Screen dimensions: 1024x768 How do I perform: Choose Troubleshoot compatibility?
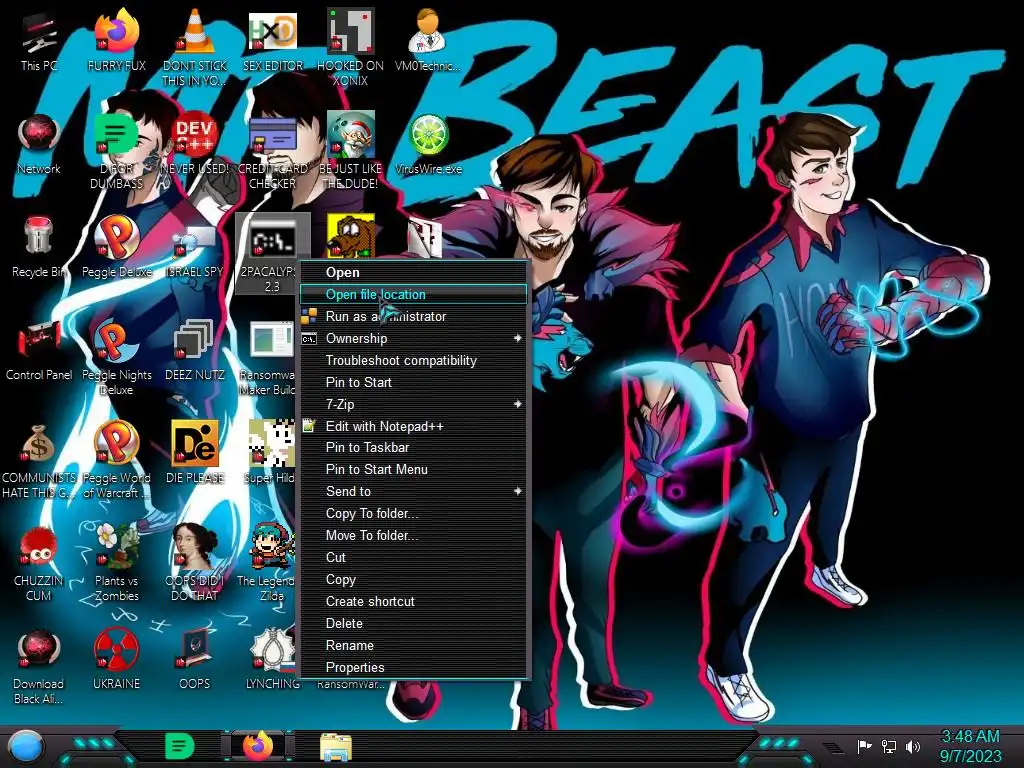[x=413, y=360]
